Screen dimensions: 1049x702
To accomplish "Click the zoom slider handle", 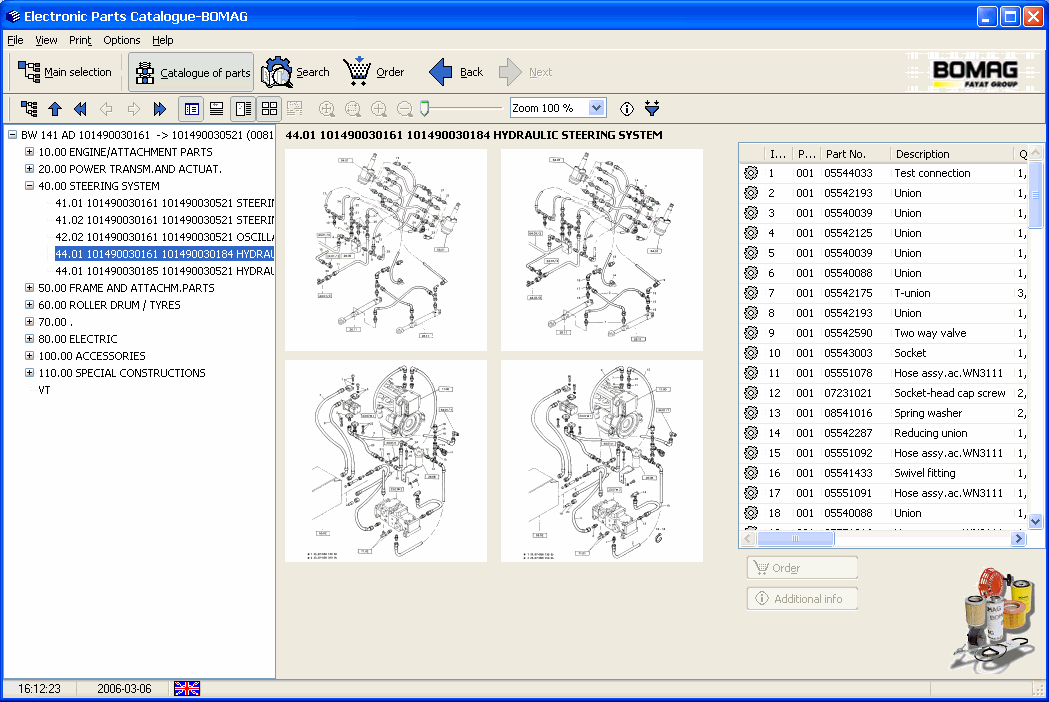I will click(424, 108).
